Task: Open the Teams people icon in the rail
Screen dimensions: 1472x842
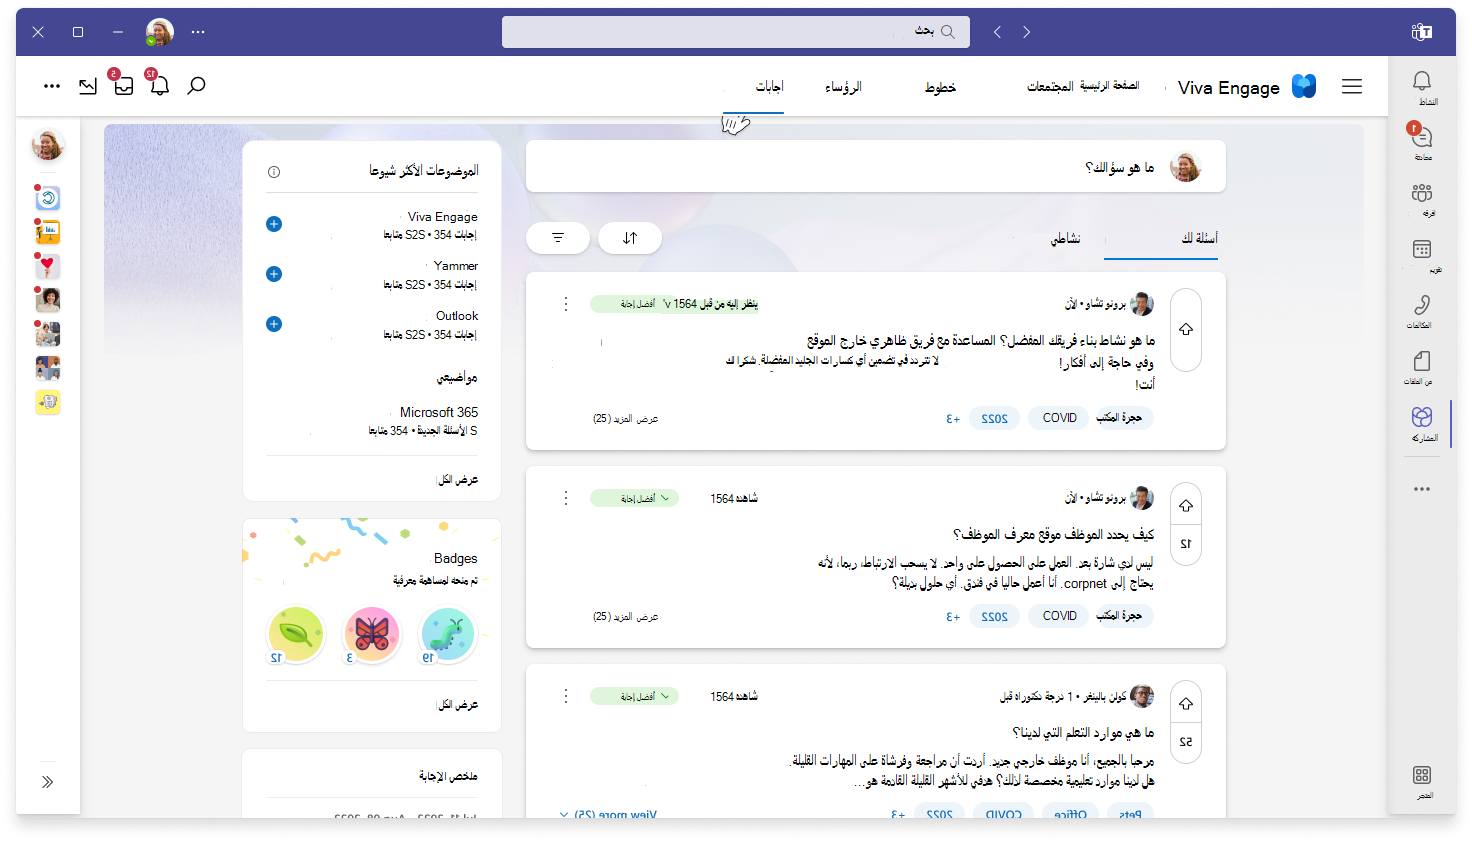Action: click(1422, 193)
